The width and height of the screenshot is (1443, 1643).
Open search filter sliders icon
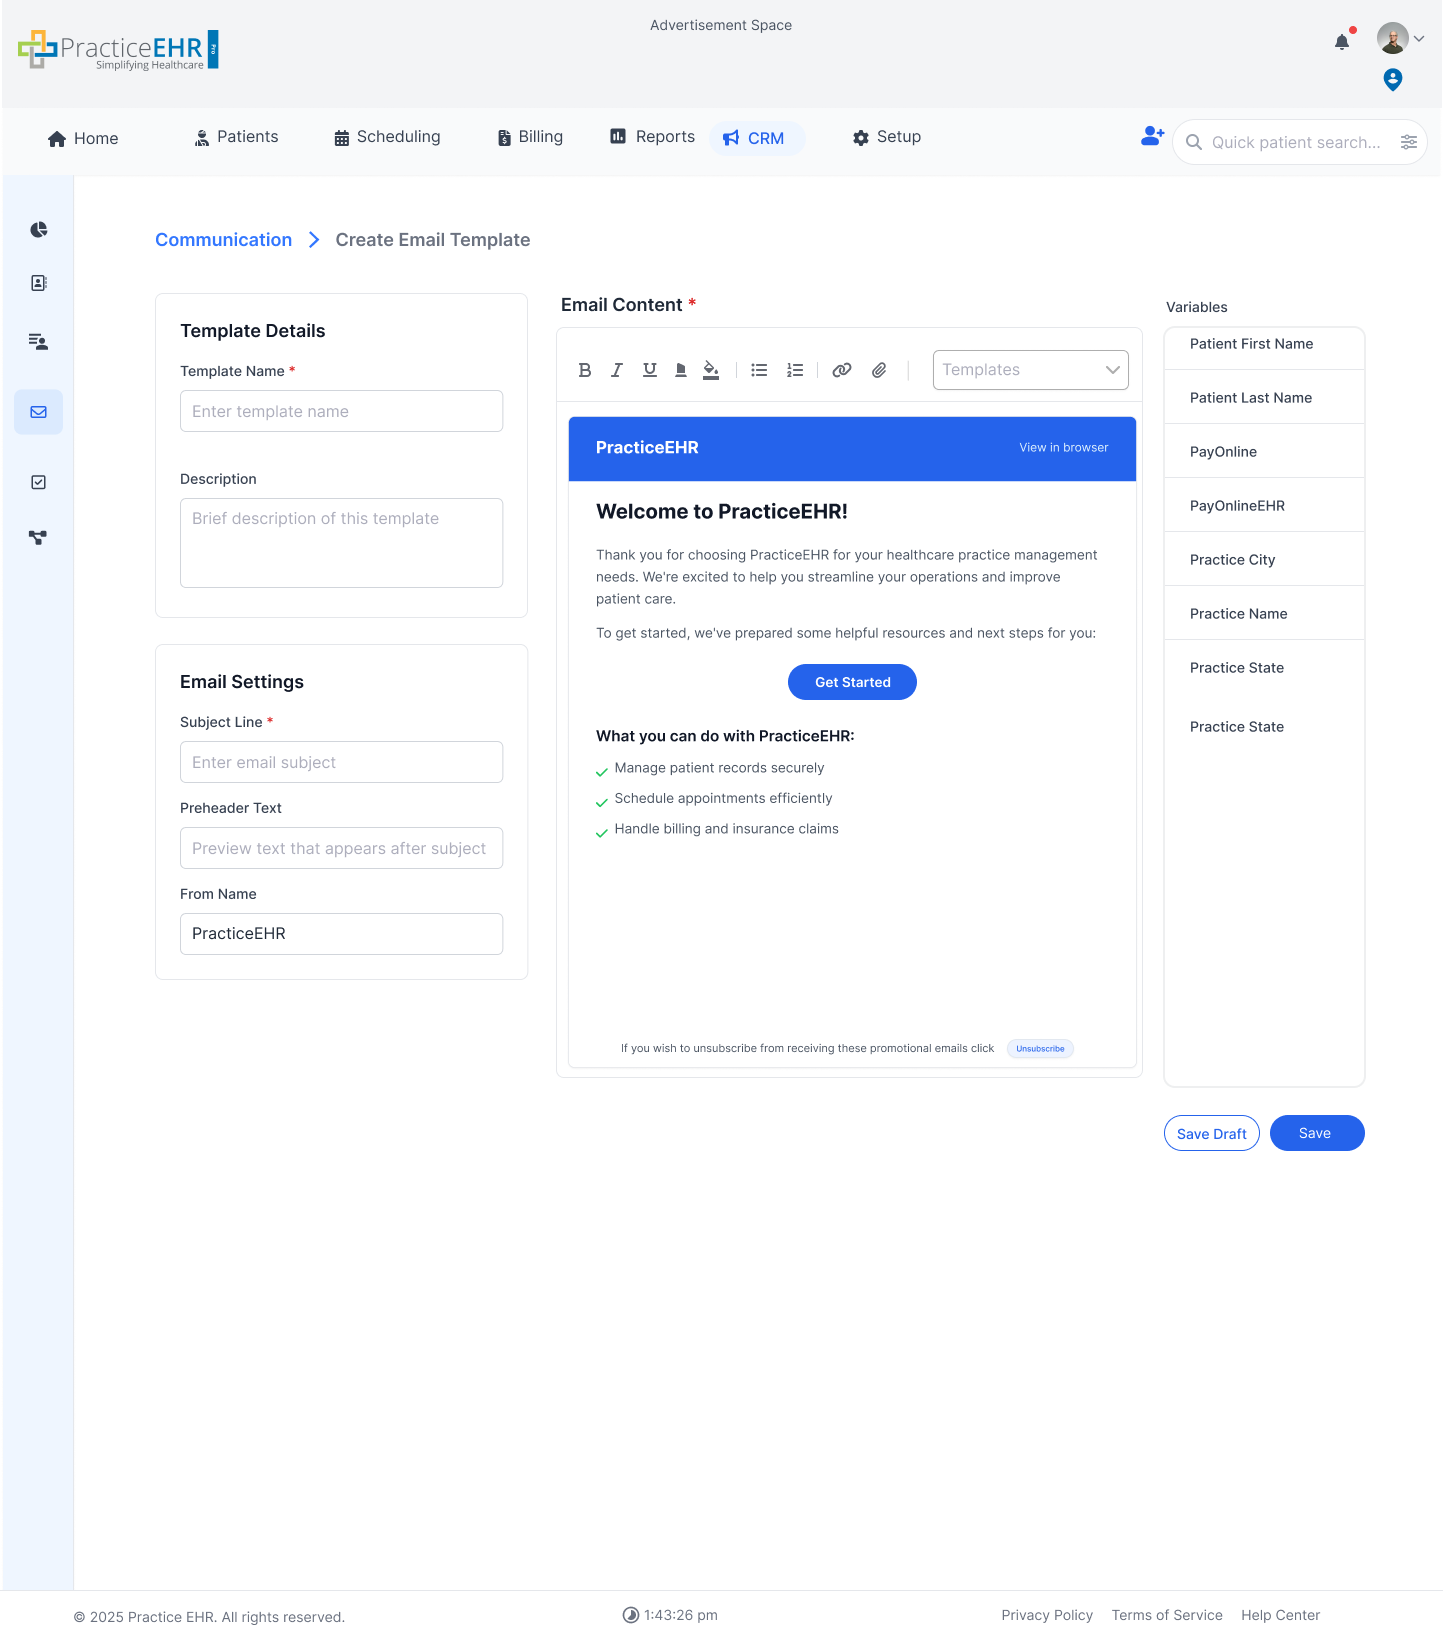pyautogui.click(x=1408, y=142)
